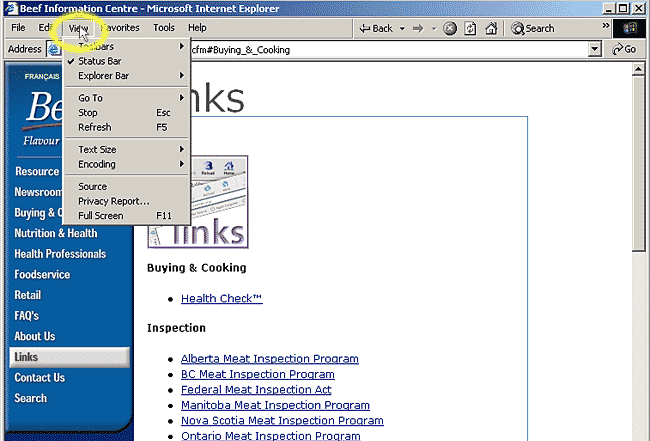
Task: Open Contact Us sidebar item
Action: (x=39, y=378)
